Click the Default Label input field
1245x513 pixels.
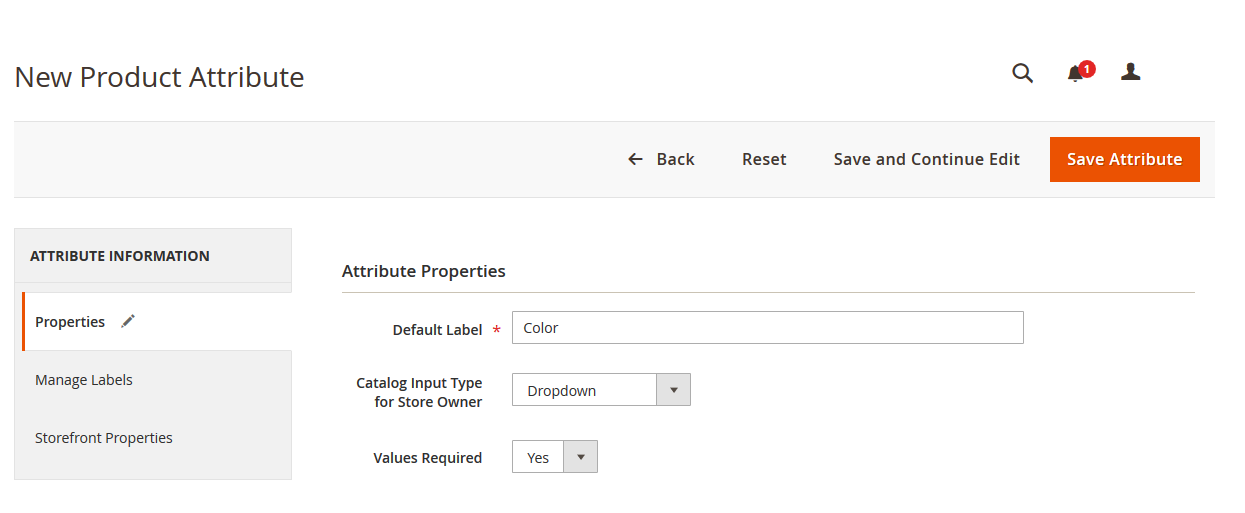click(x=768, y=327)
